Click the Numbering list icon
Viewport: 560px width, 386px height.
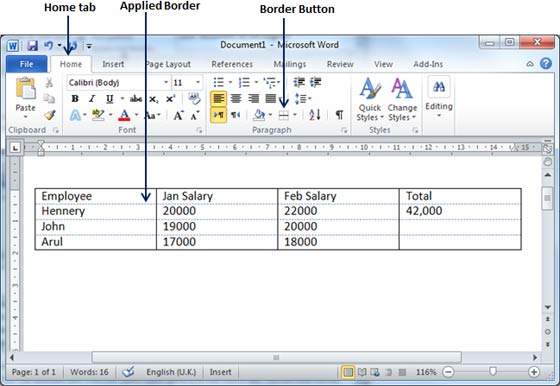tap(244, 82)
